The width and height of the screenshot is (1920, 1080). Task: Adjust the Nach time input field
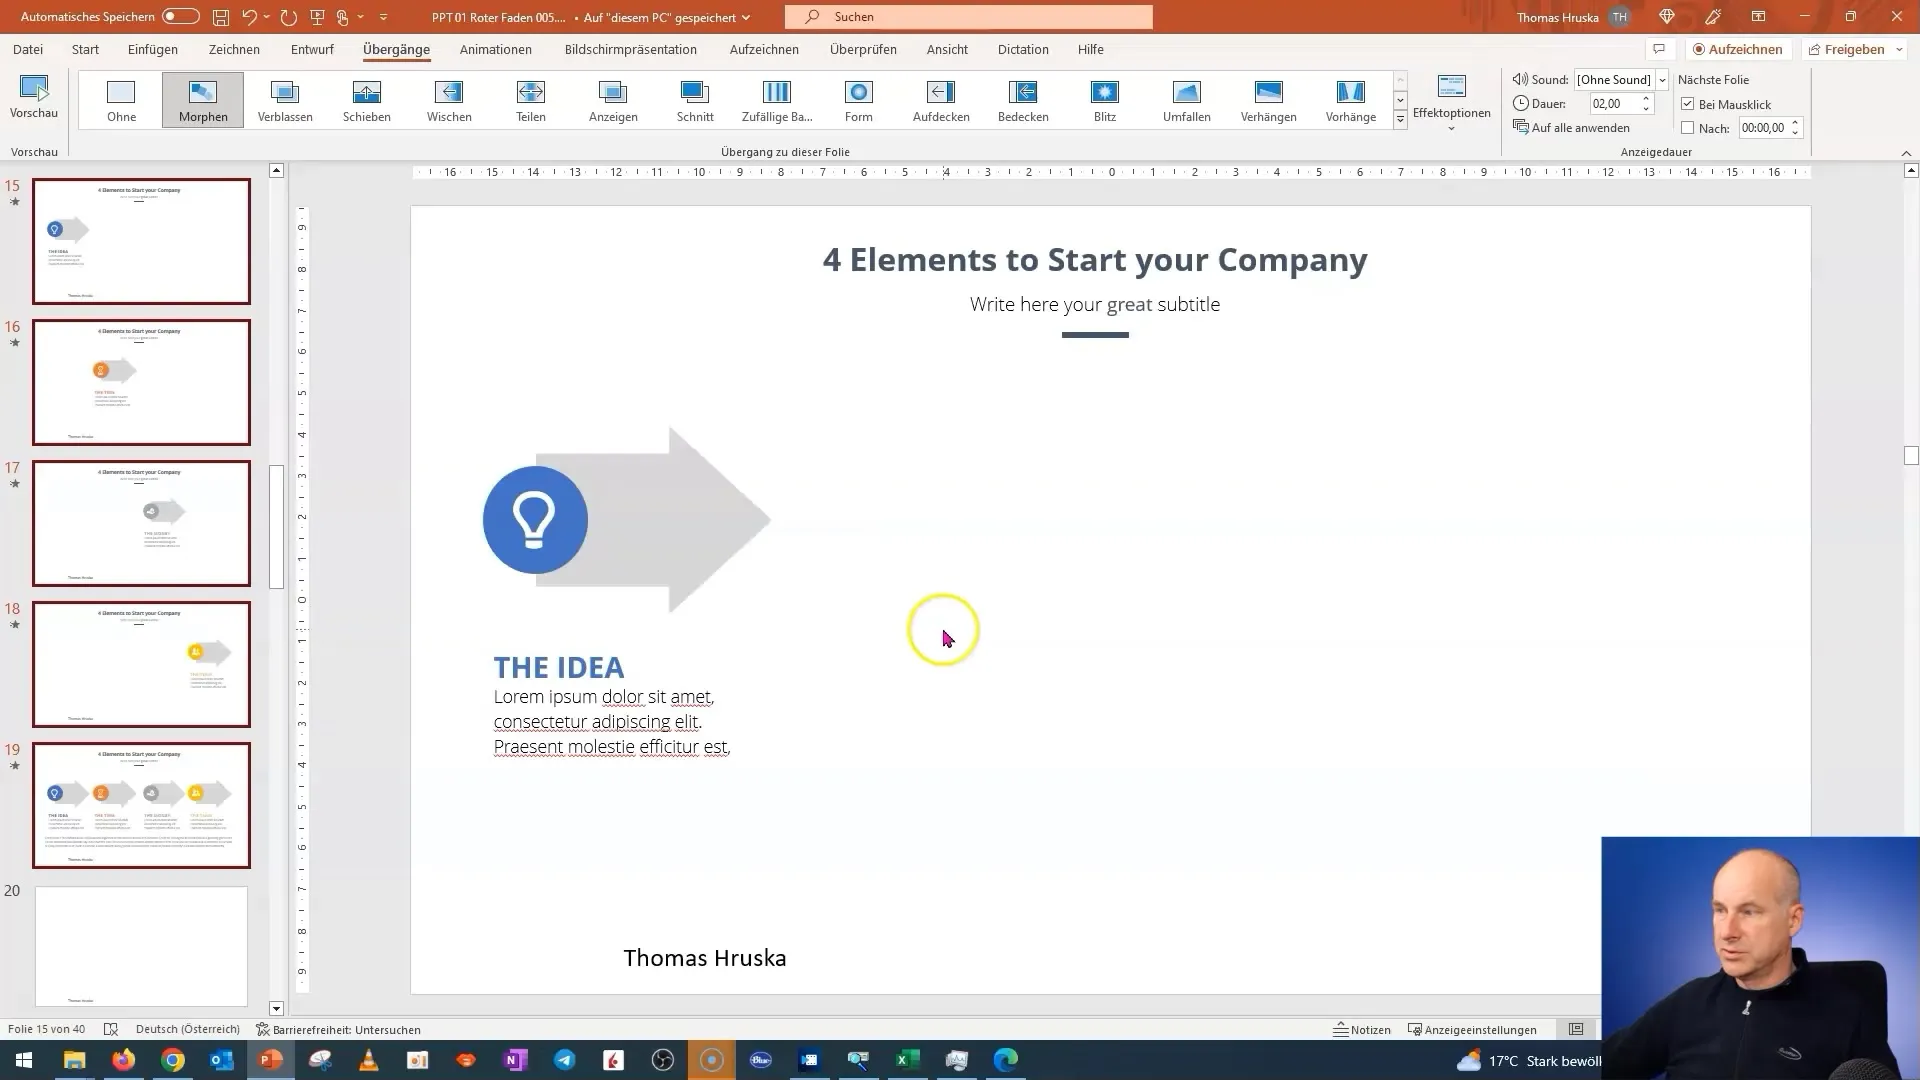(x=1763, y=128)
